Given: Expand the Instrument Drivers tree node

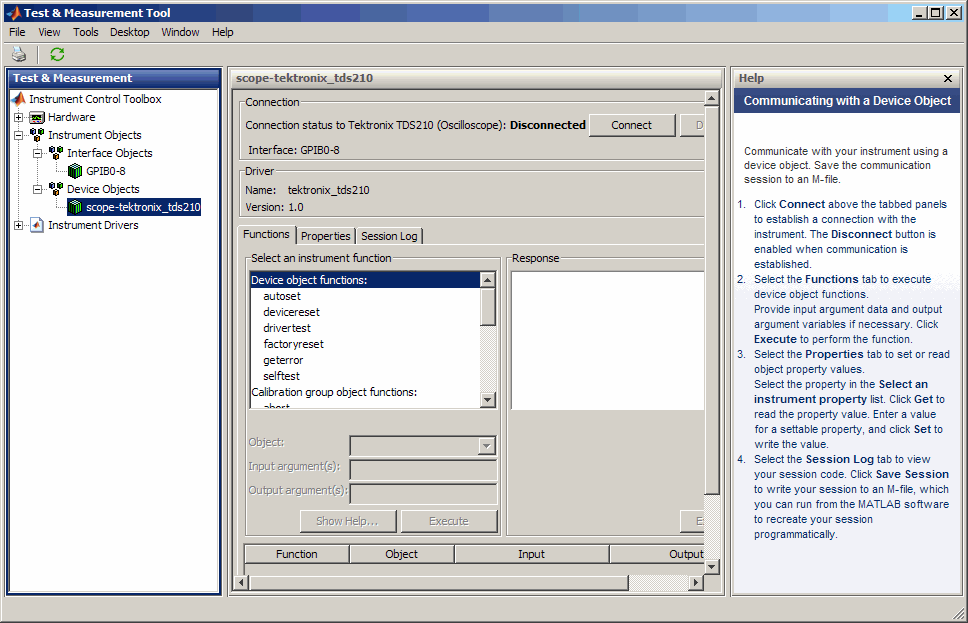Looking at the screenshot, I should [18, 225].
